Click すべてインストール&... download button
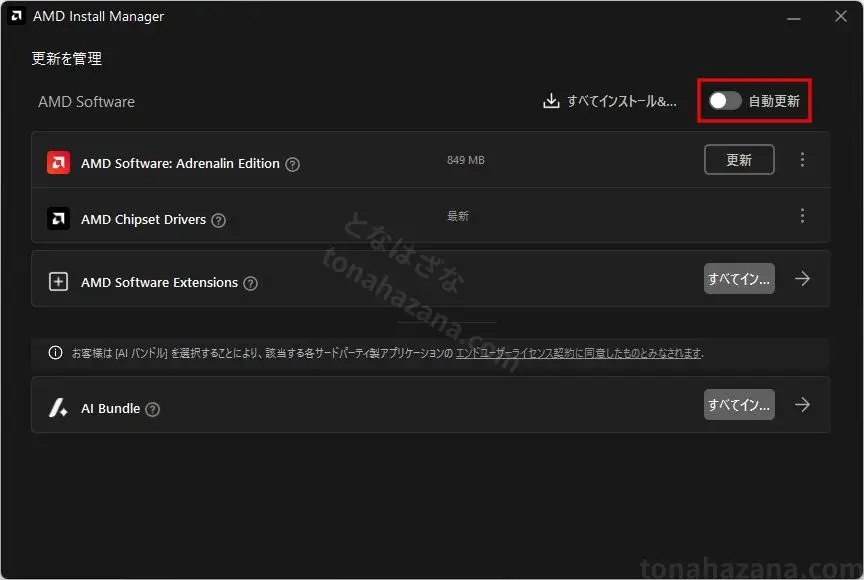 [609, 101]
